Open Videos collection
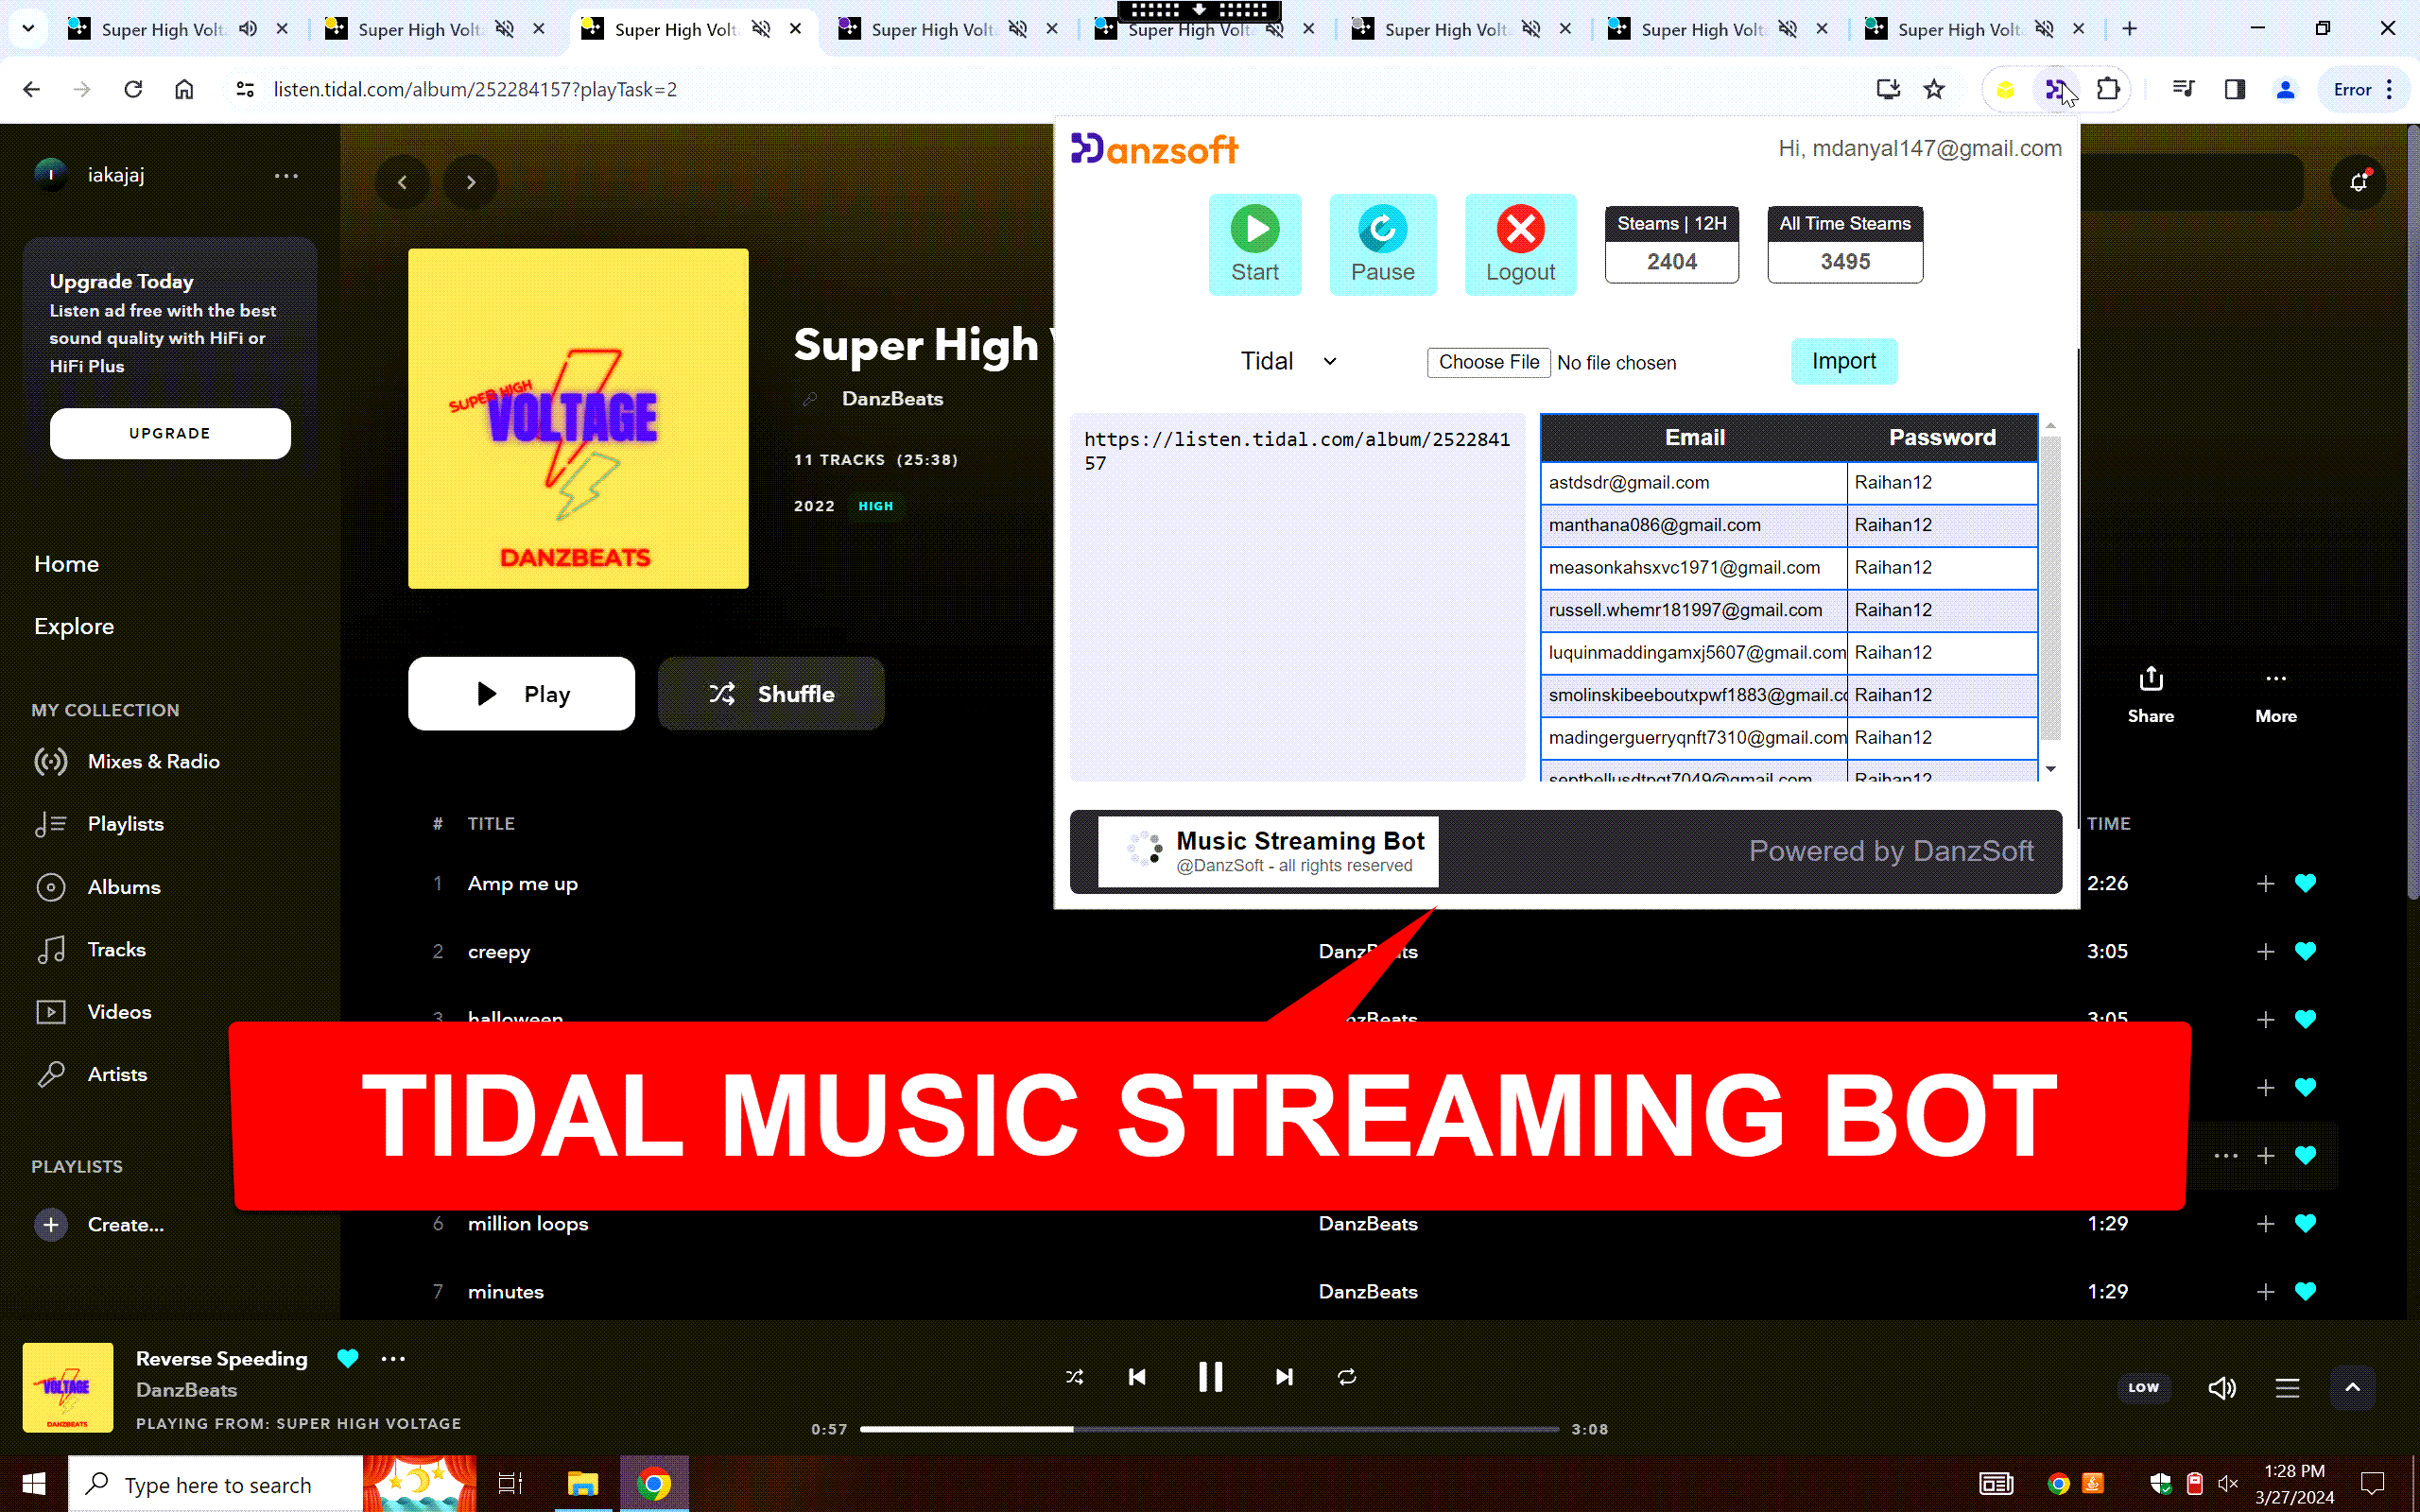 tap(93, 1012)
